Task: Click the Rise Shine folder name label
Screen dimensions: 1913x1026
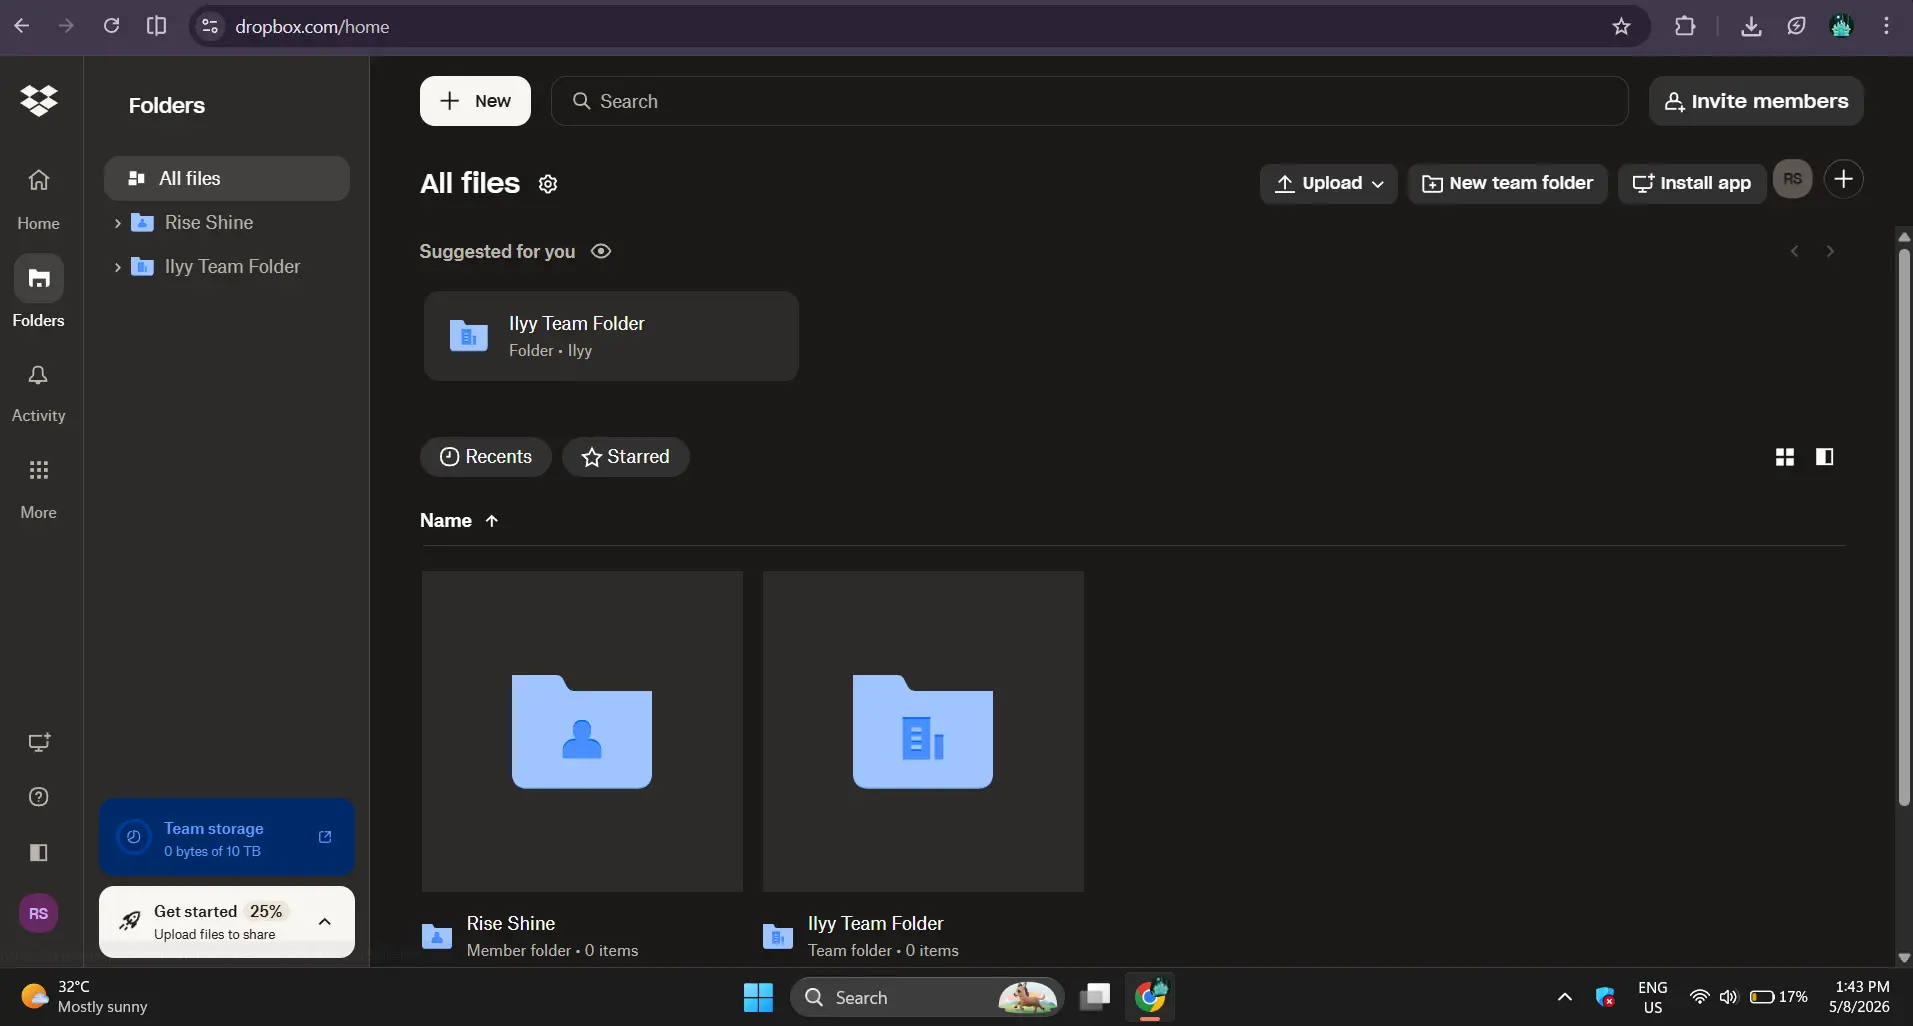Action: tap(511, 924)
